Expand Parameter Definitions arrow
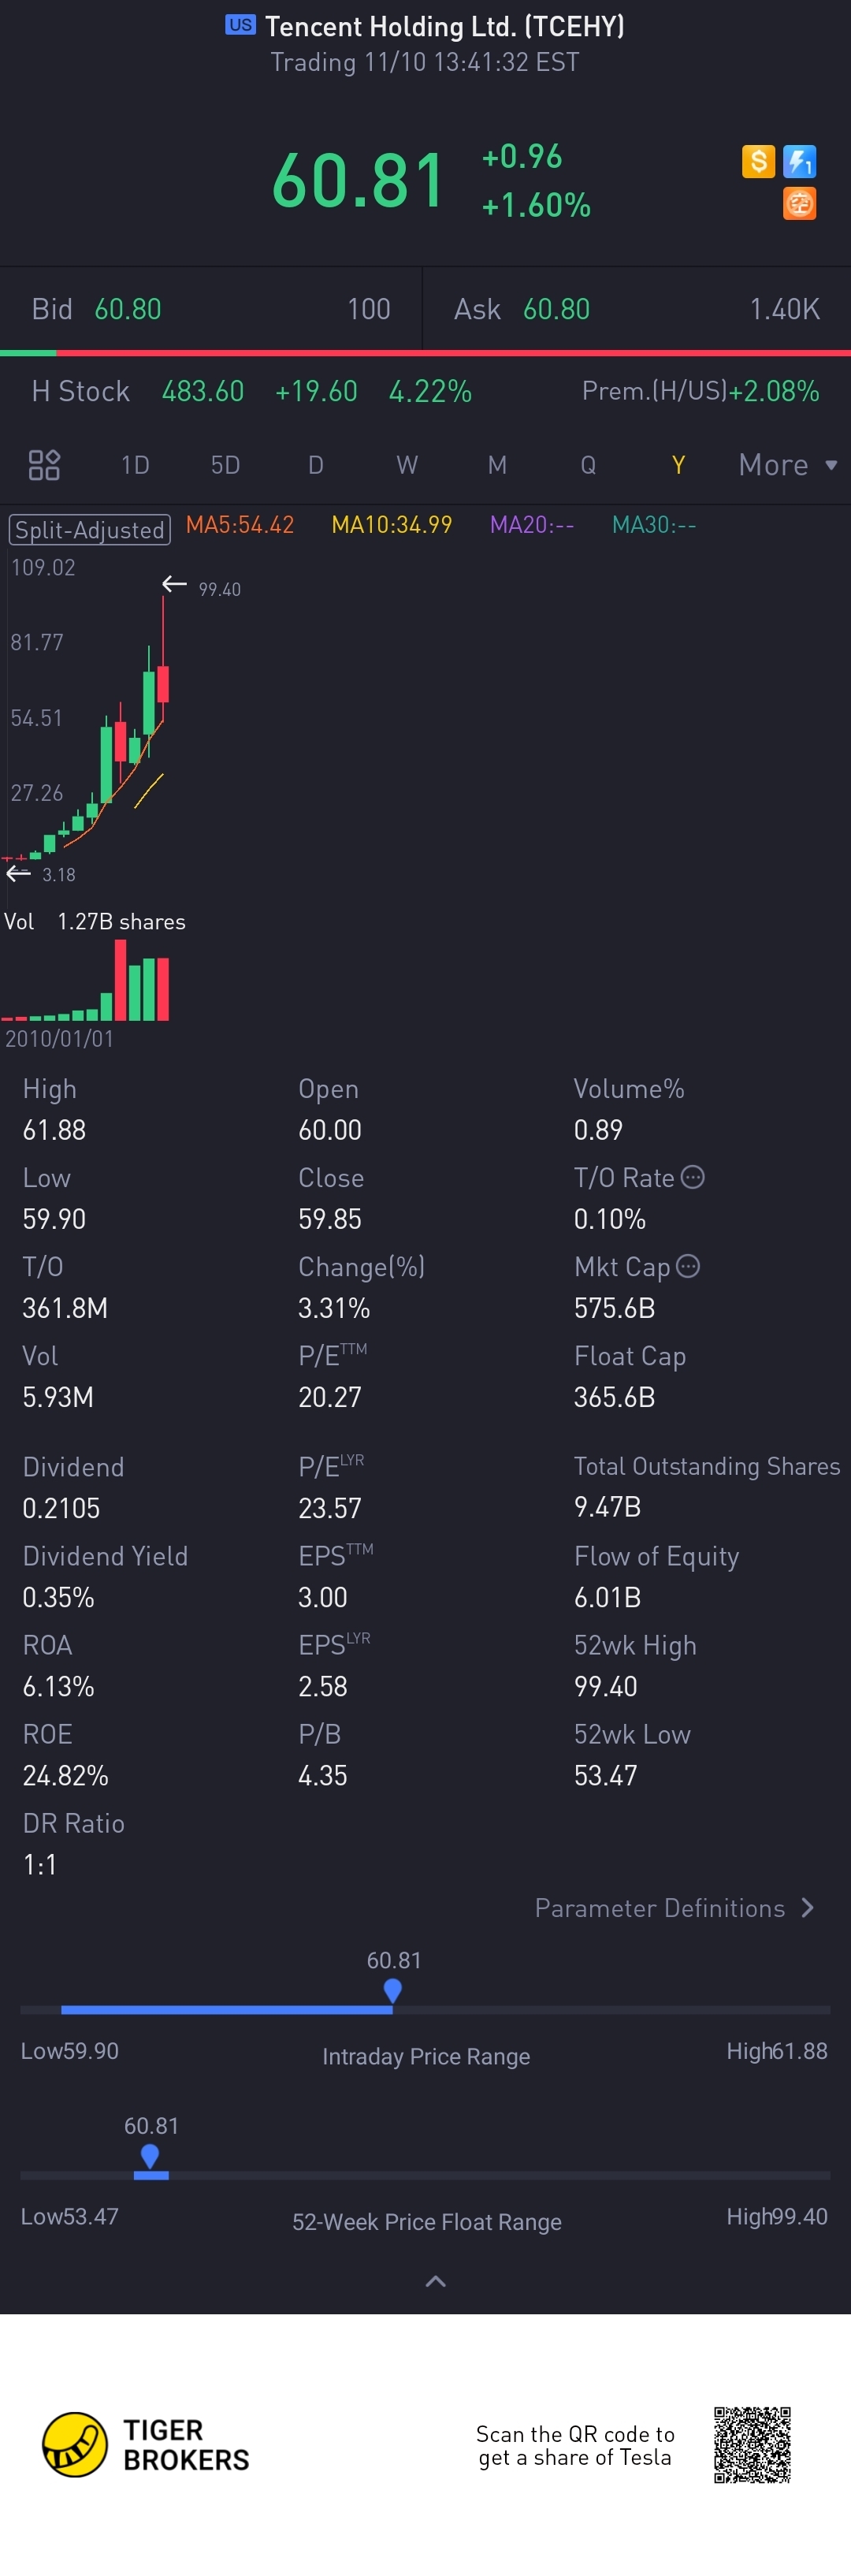Image resolution: width=851 pixels, height=2576 pixels. click(x=808, y=1908)
